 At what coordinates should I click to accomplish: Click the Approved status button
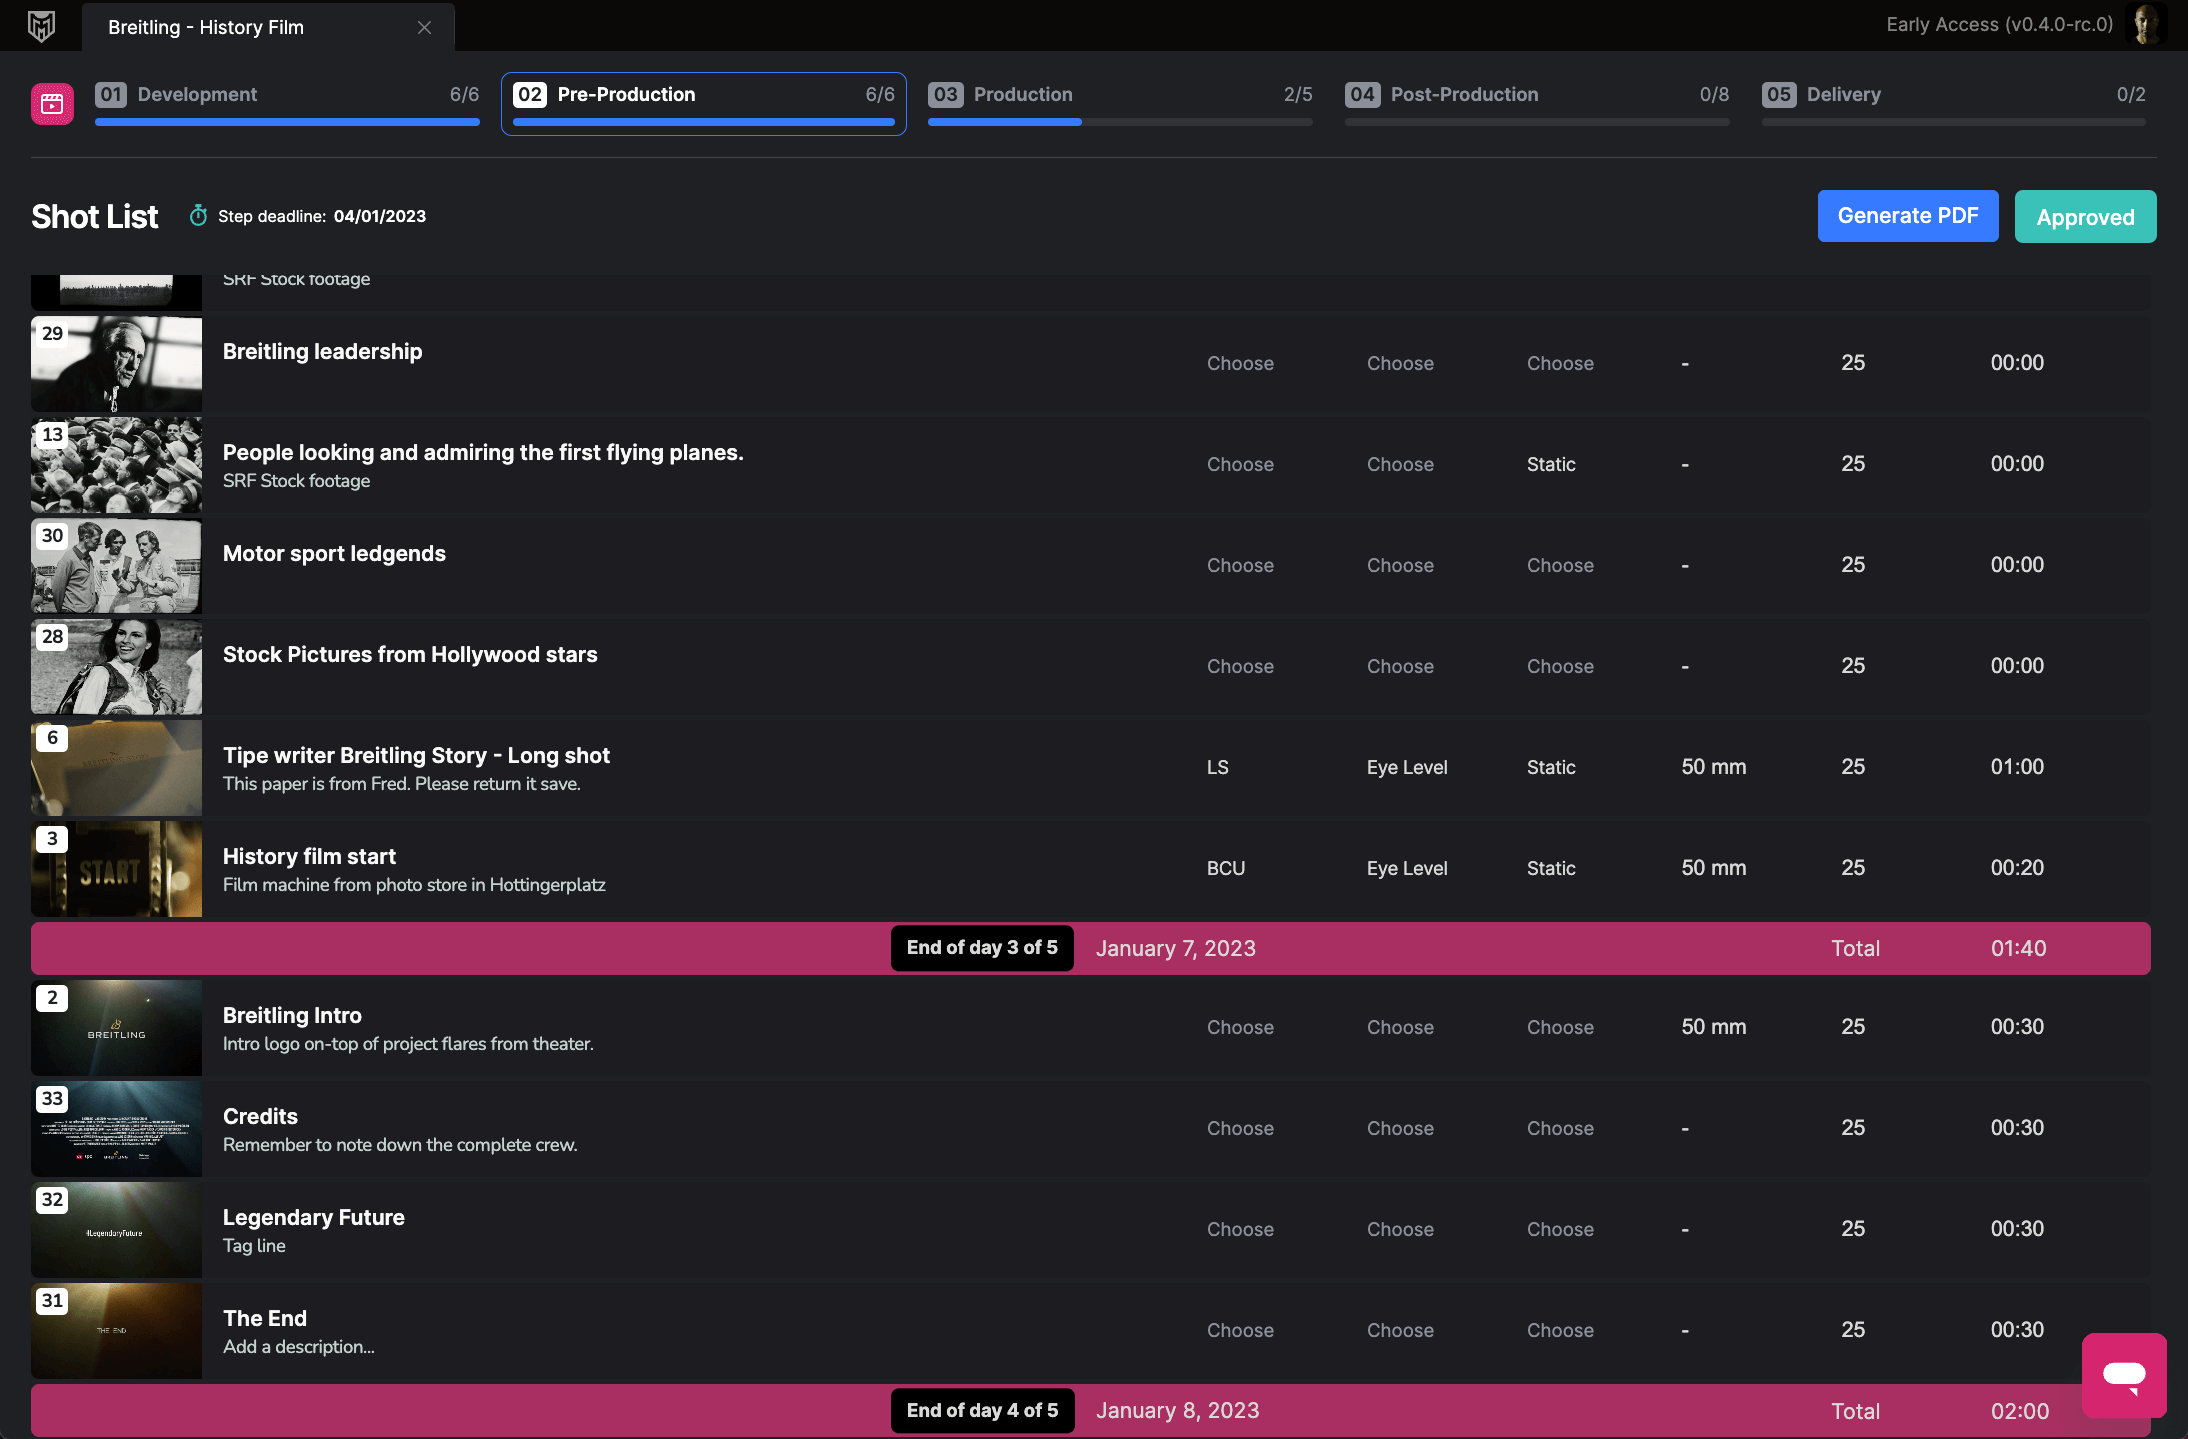[x=2086, y=217]
